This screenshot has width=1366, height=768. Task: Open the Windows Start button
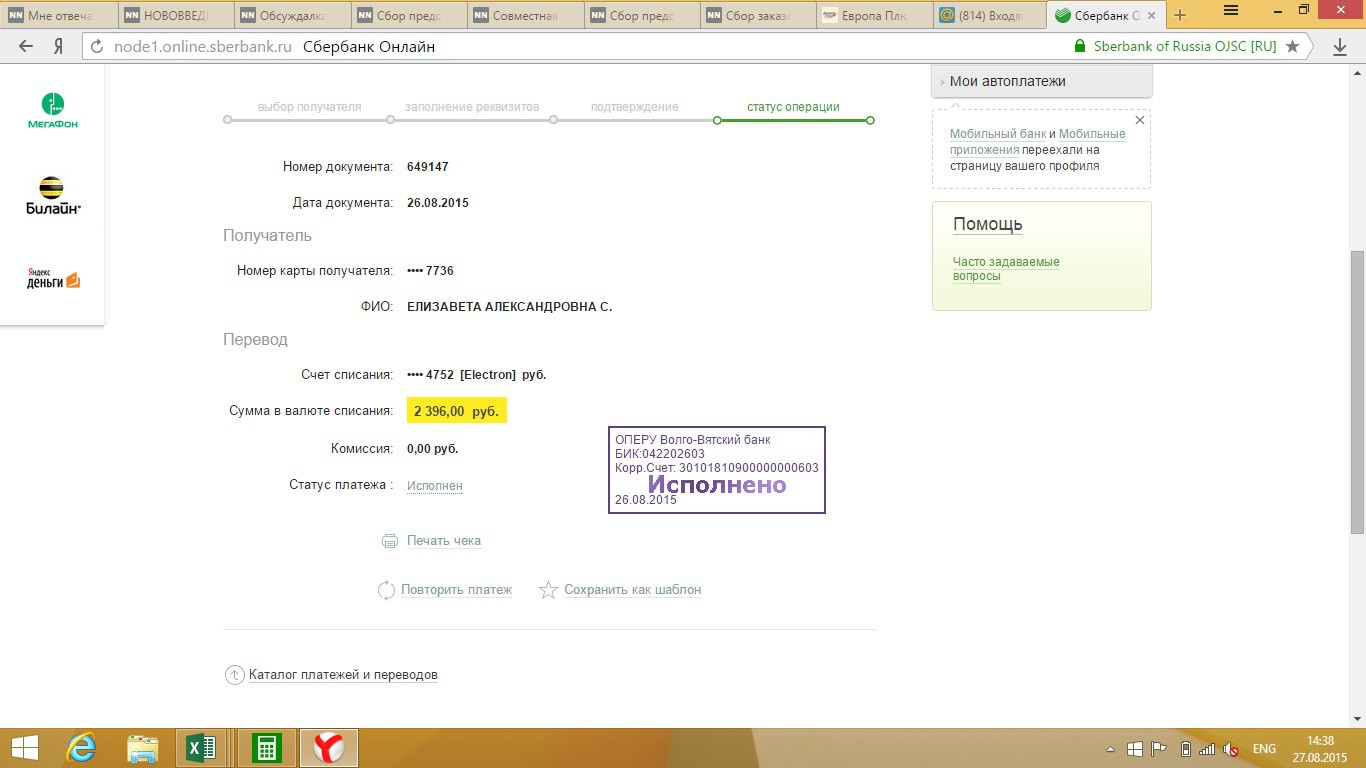[x=25, y=748]
